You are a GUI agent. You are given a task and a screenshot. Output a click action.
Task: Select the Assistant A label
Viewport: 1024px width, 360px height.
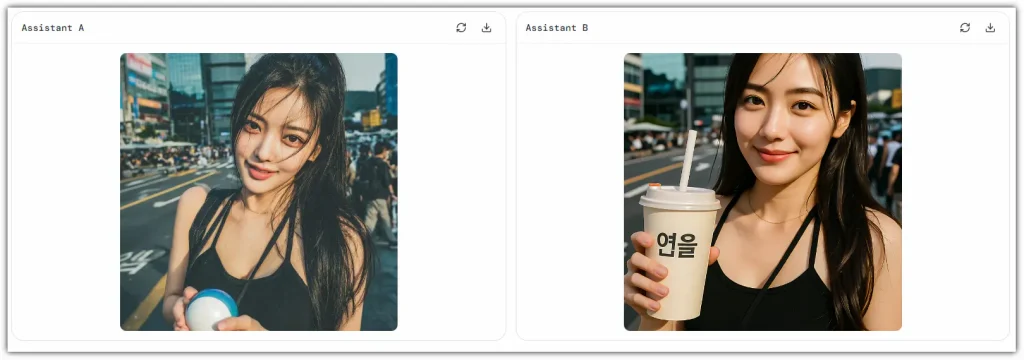52,28
